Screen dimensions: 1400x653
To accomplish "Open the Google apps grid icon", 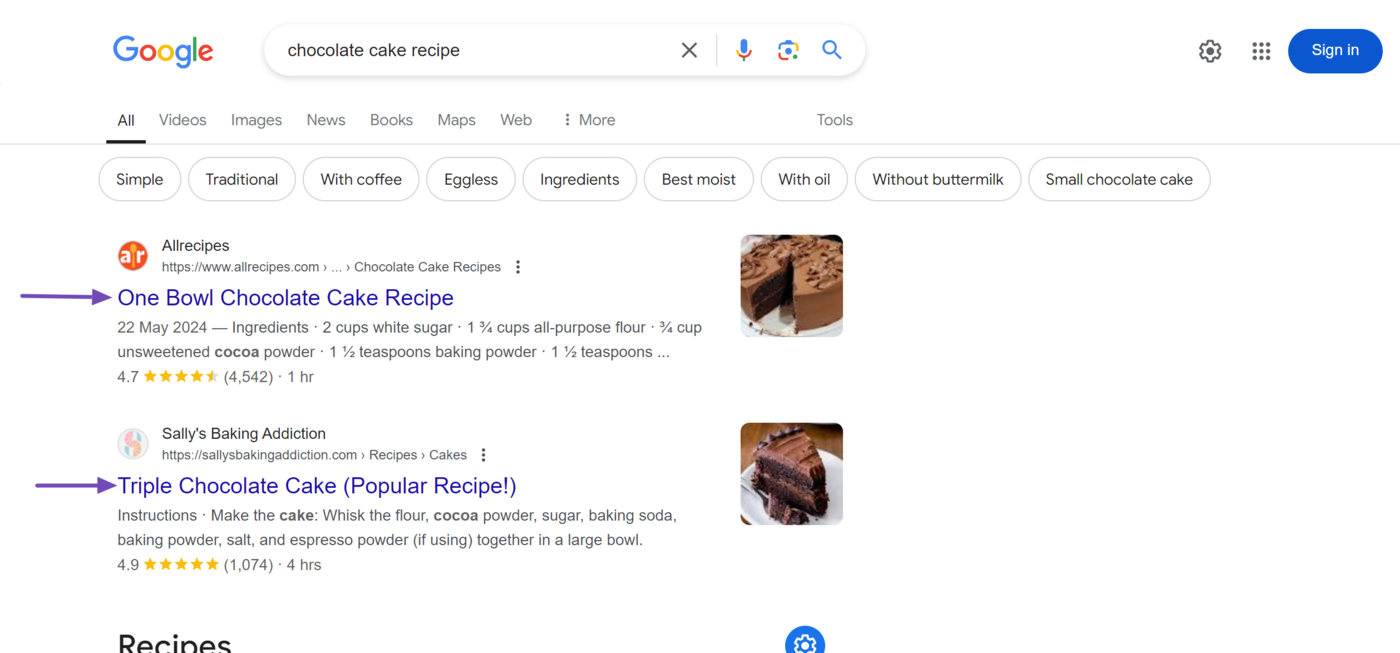I will click(x=1261, y=51).
